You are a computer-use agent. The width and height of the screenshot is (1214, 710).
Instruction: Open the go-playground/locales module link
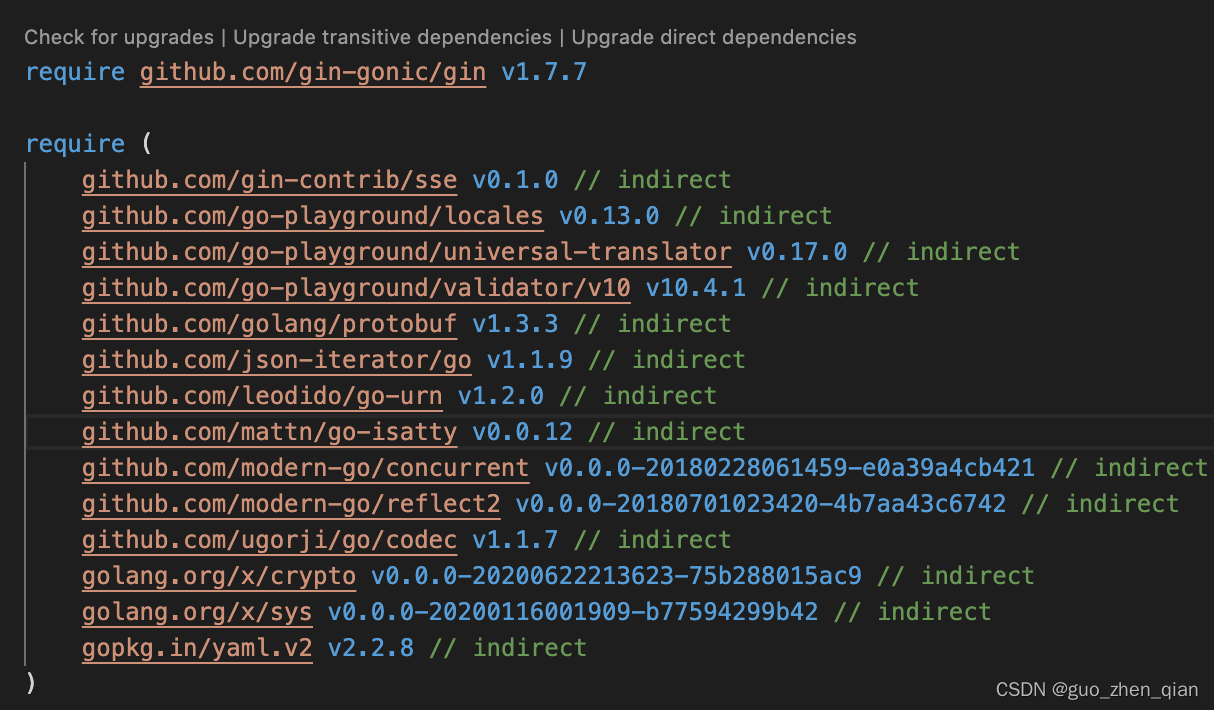312,216
